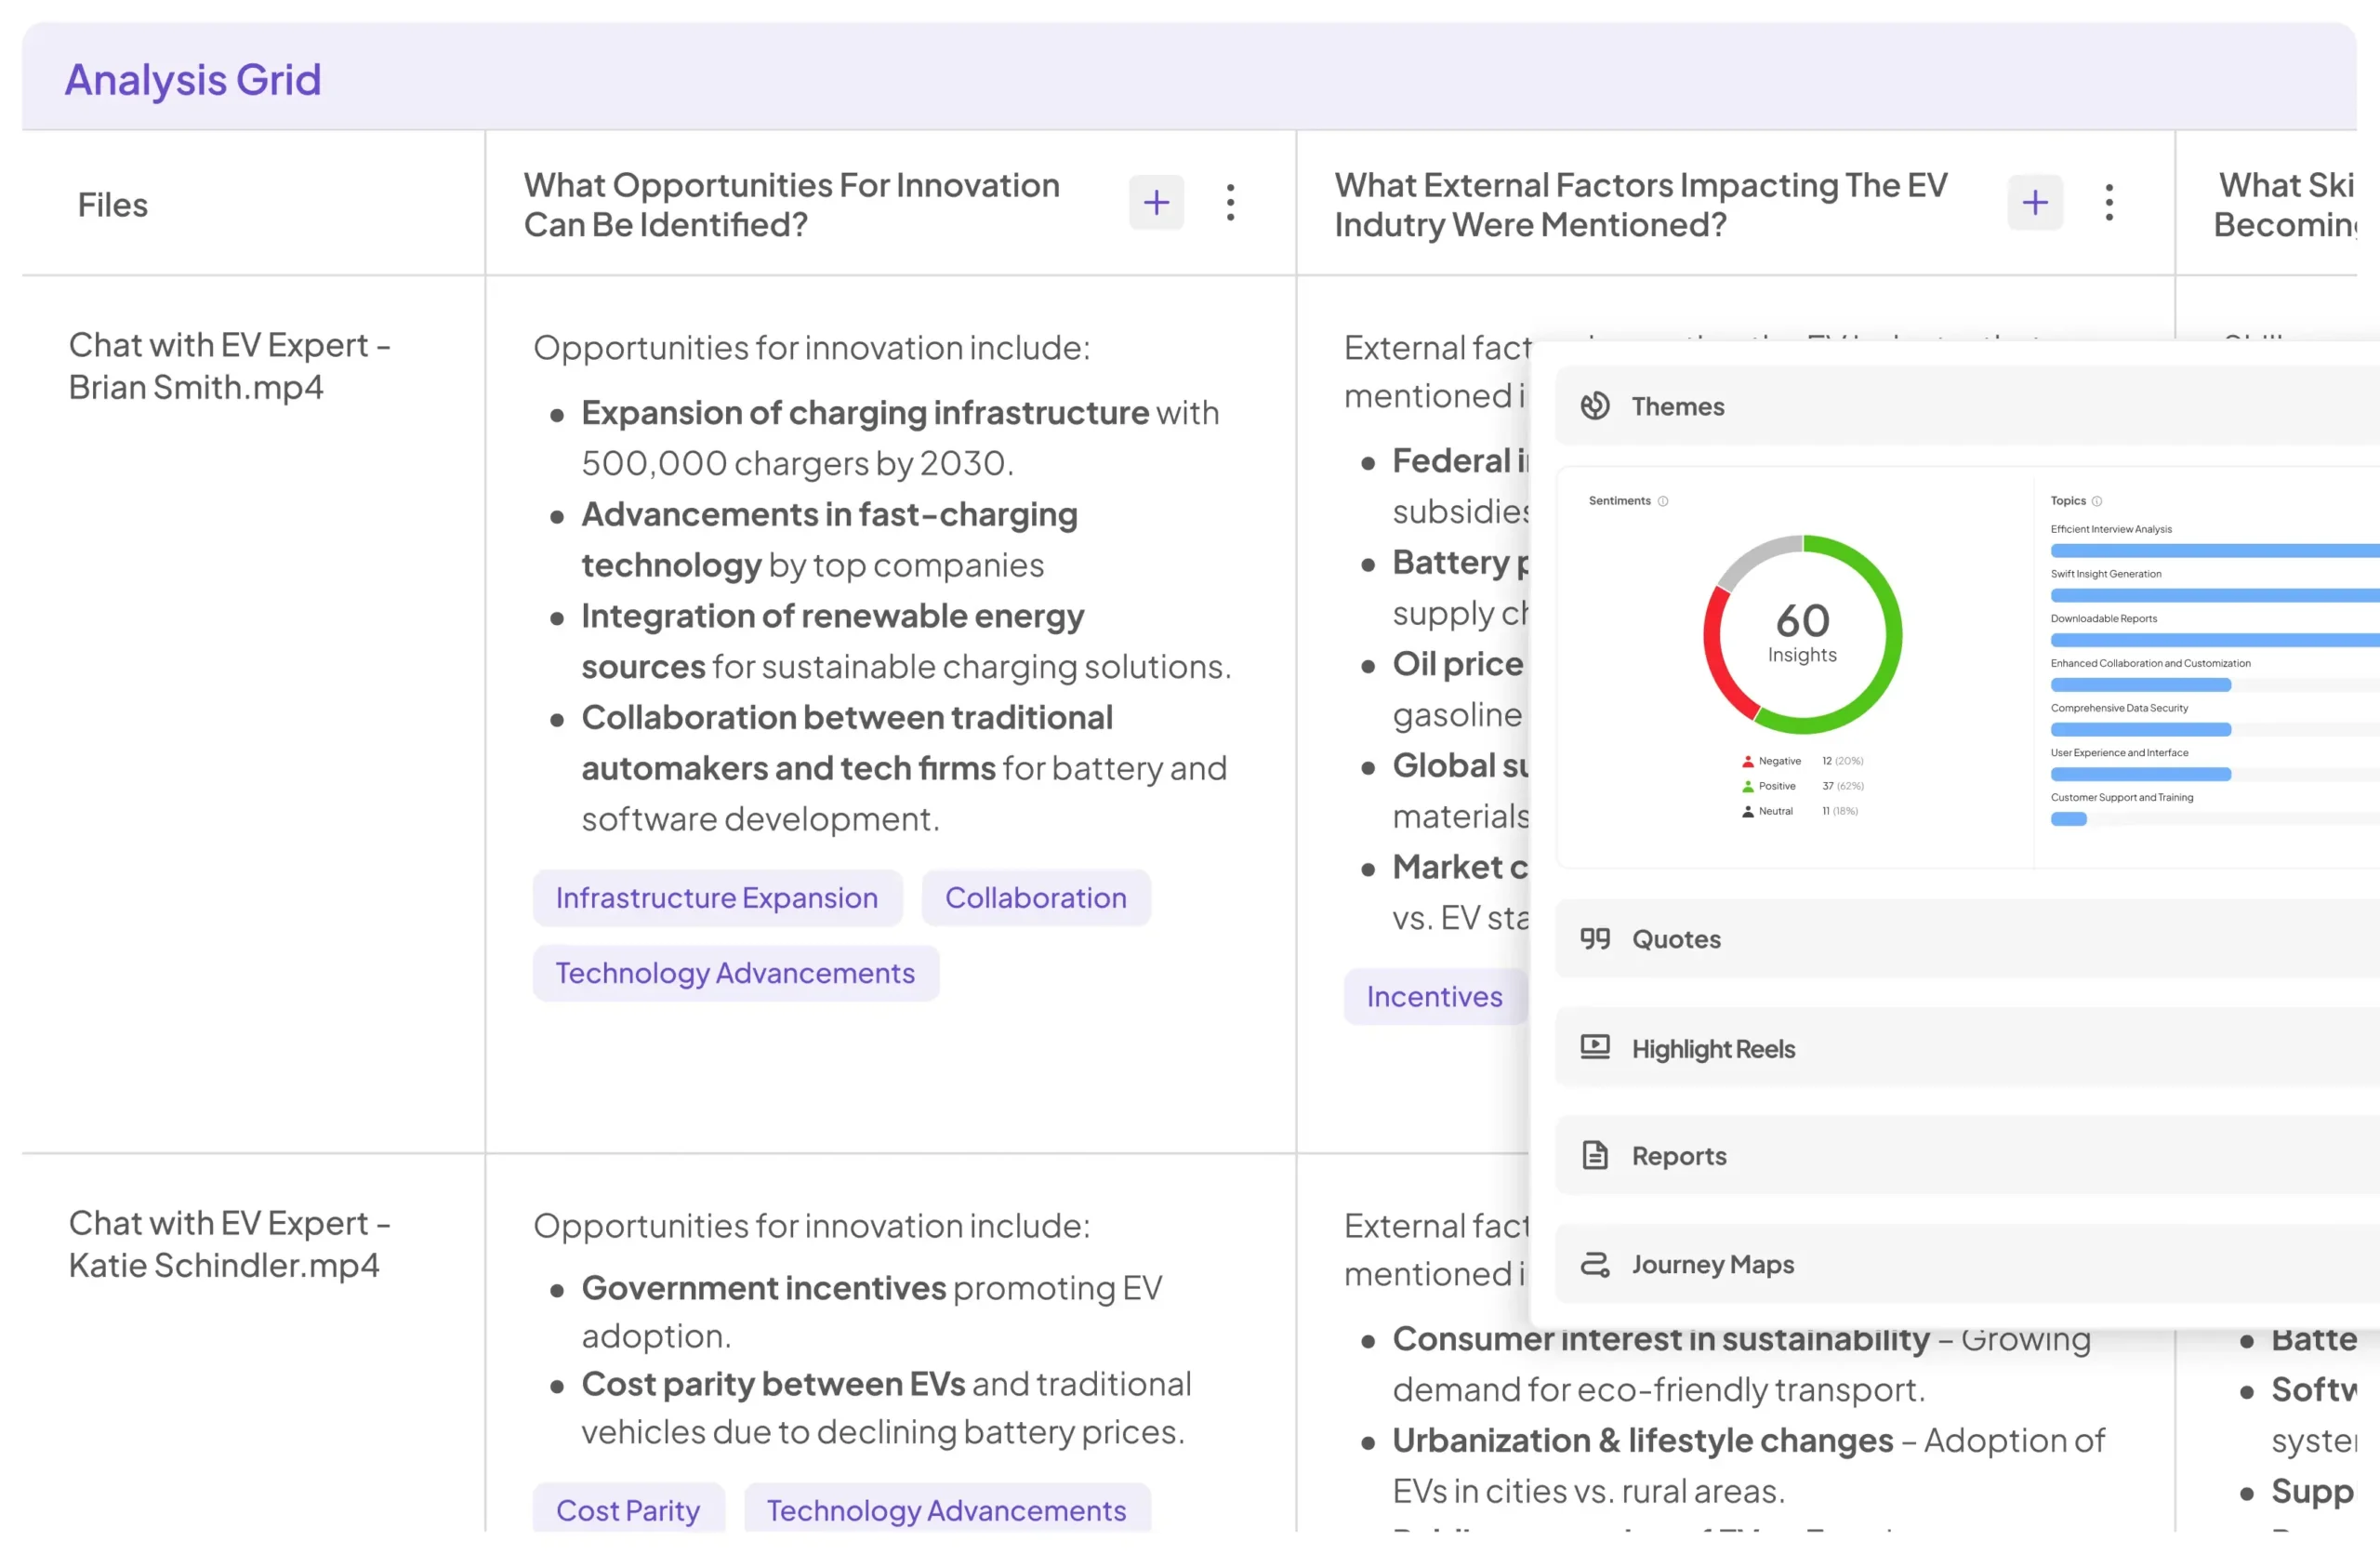The image size is (2380, 1554).
Task: Open three-dot menu for Opportunities column
Action: click(x=1230, y=203)
